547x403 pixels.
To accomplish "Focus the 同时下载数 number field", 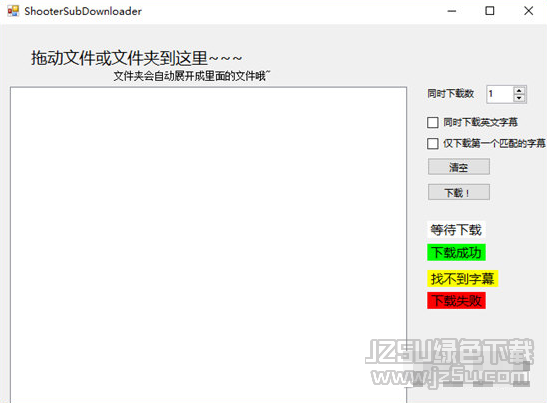I will tap(500, 94).
